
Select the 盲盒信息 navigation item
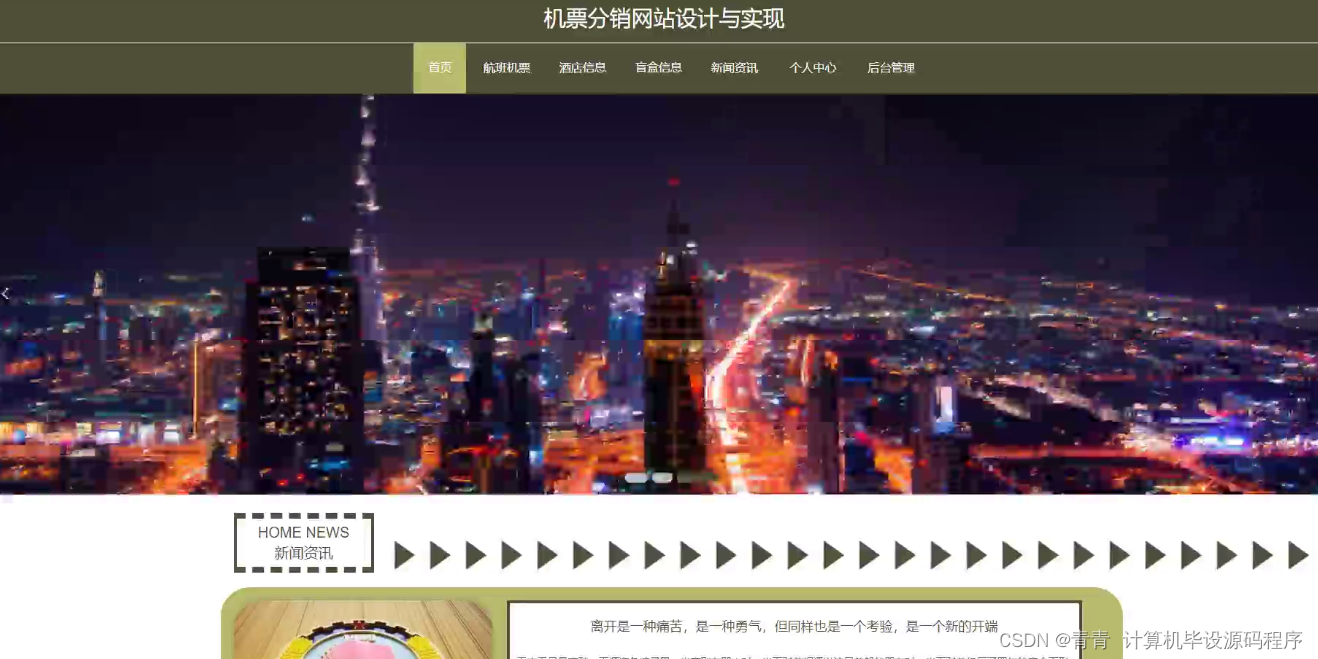click(659, 68)
